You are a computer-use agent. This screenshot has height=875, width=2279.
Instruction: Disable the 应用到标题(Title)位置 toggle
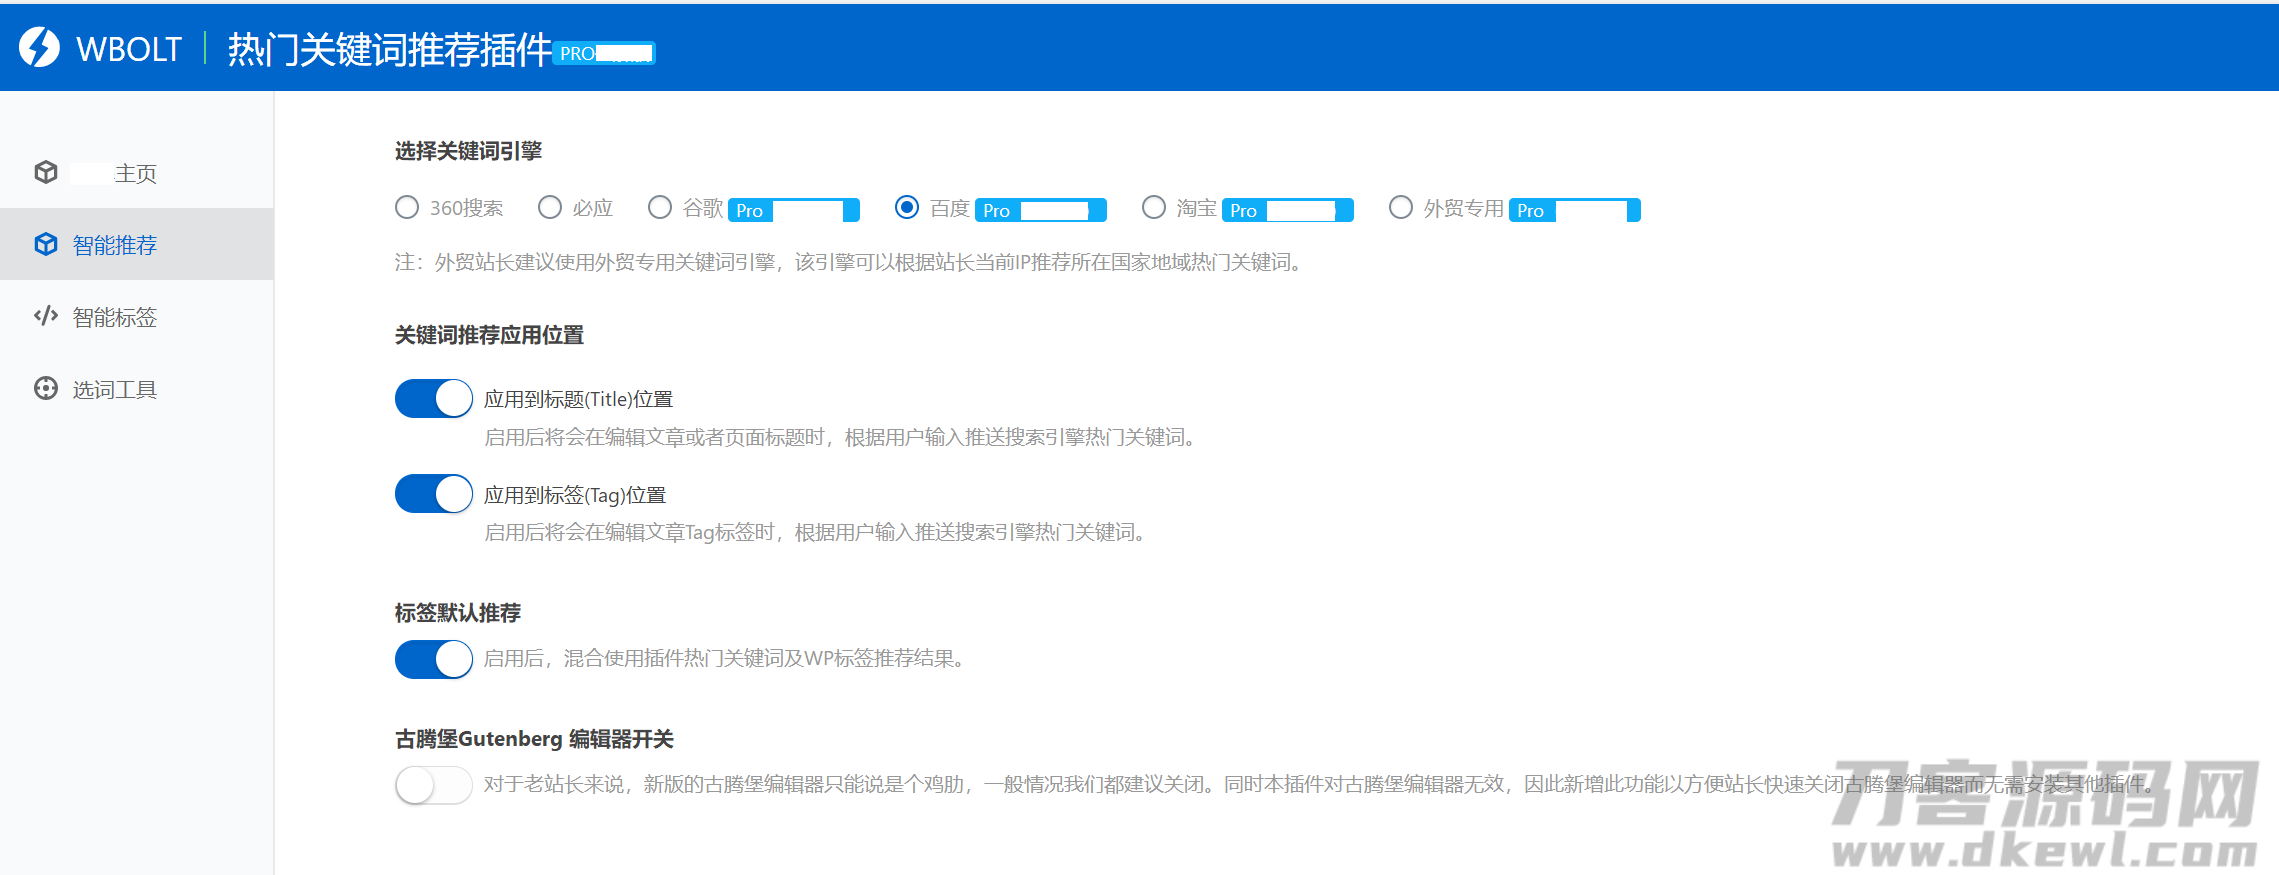click(x=434, y=398)
